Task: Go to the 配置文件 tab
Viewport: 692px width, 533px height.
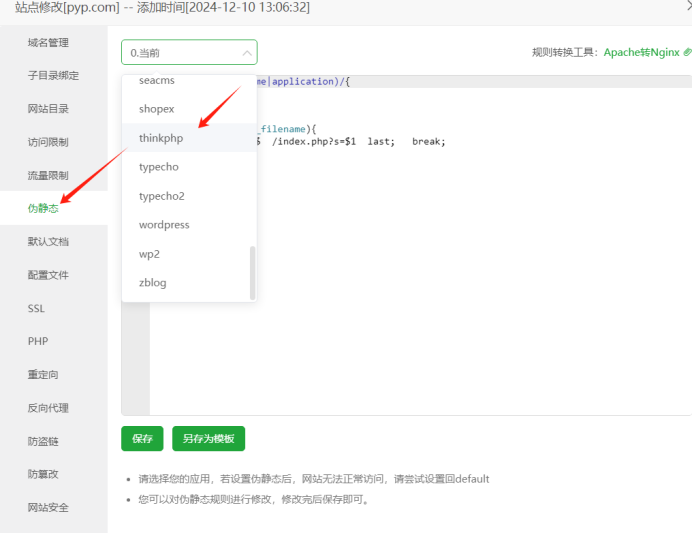Action: point(48,274)
